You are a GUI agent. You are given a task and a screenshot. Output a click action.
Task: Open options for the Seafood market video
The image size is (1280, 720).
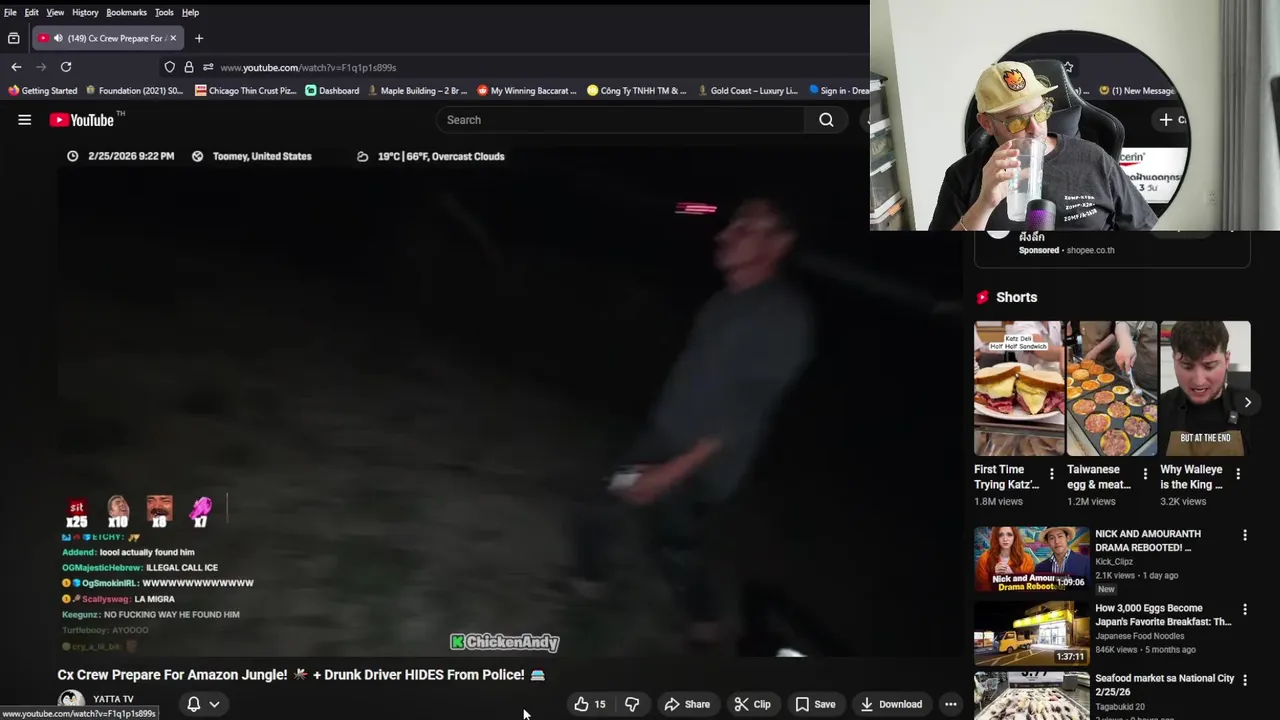pos(1245,680)
